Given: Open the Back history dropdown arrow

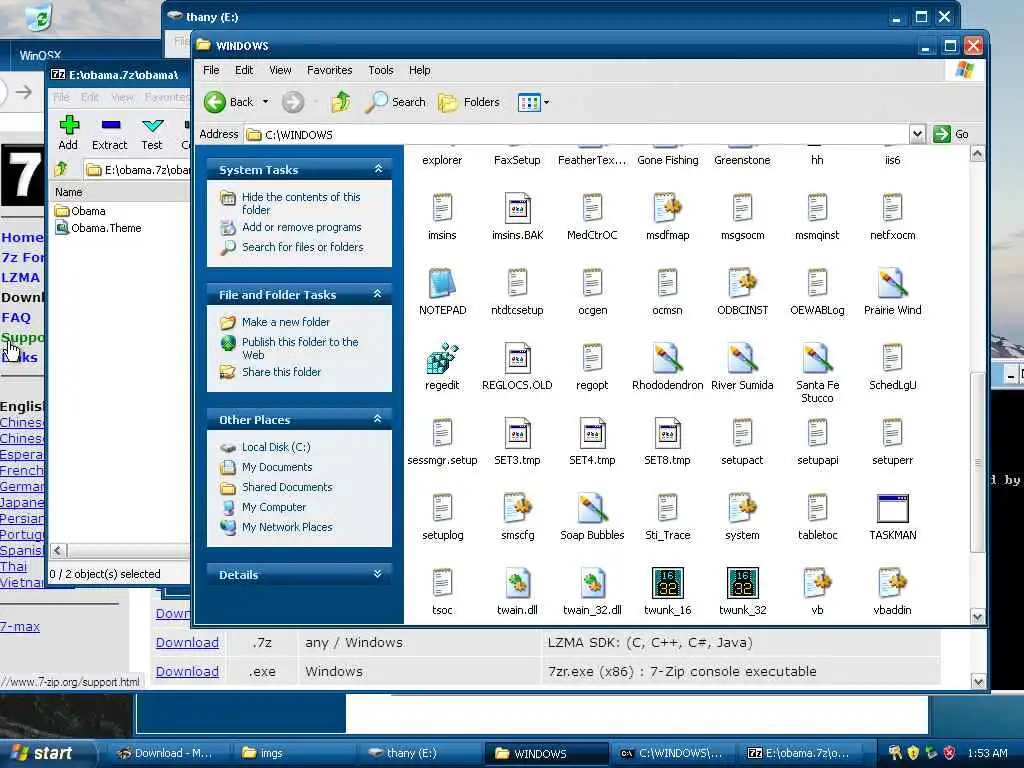Looking at the screenshot, I should click(265, 102).
